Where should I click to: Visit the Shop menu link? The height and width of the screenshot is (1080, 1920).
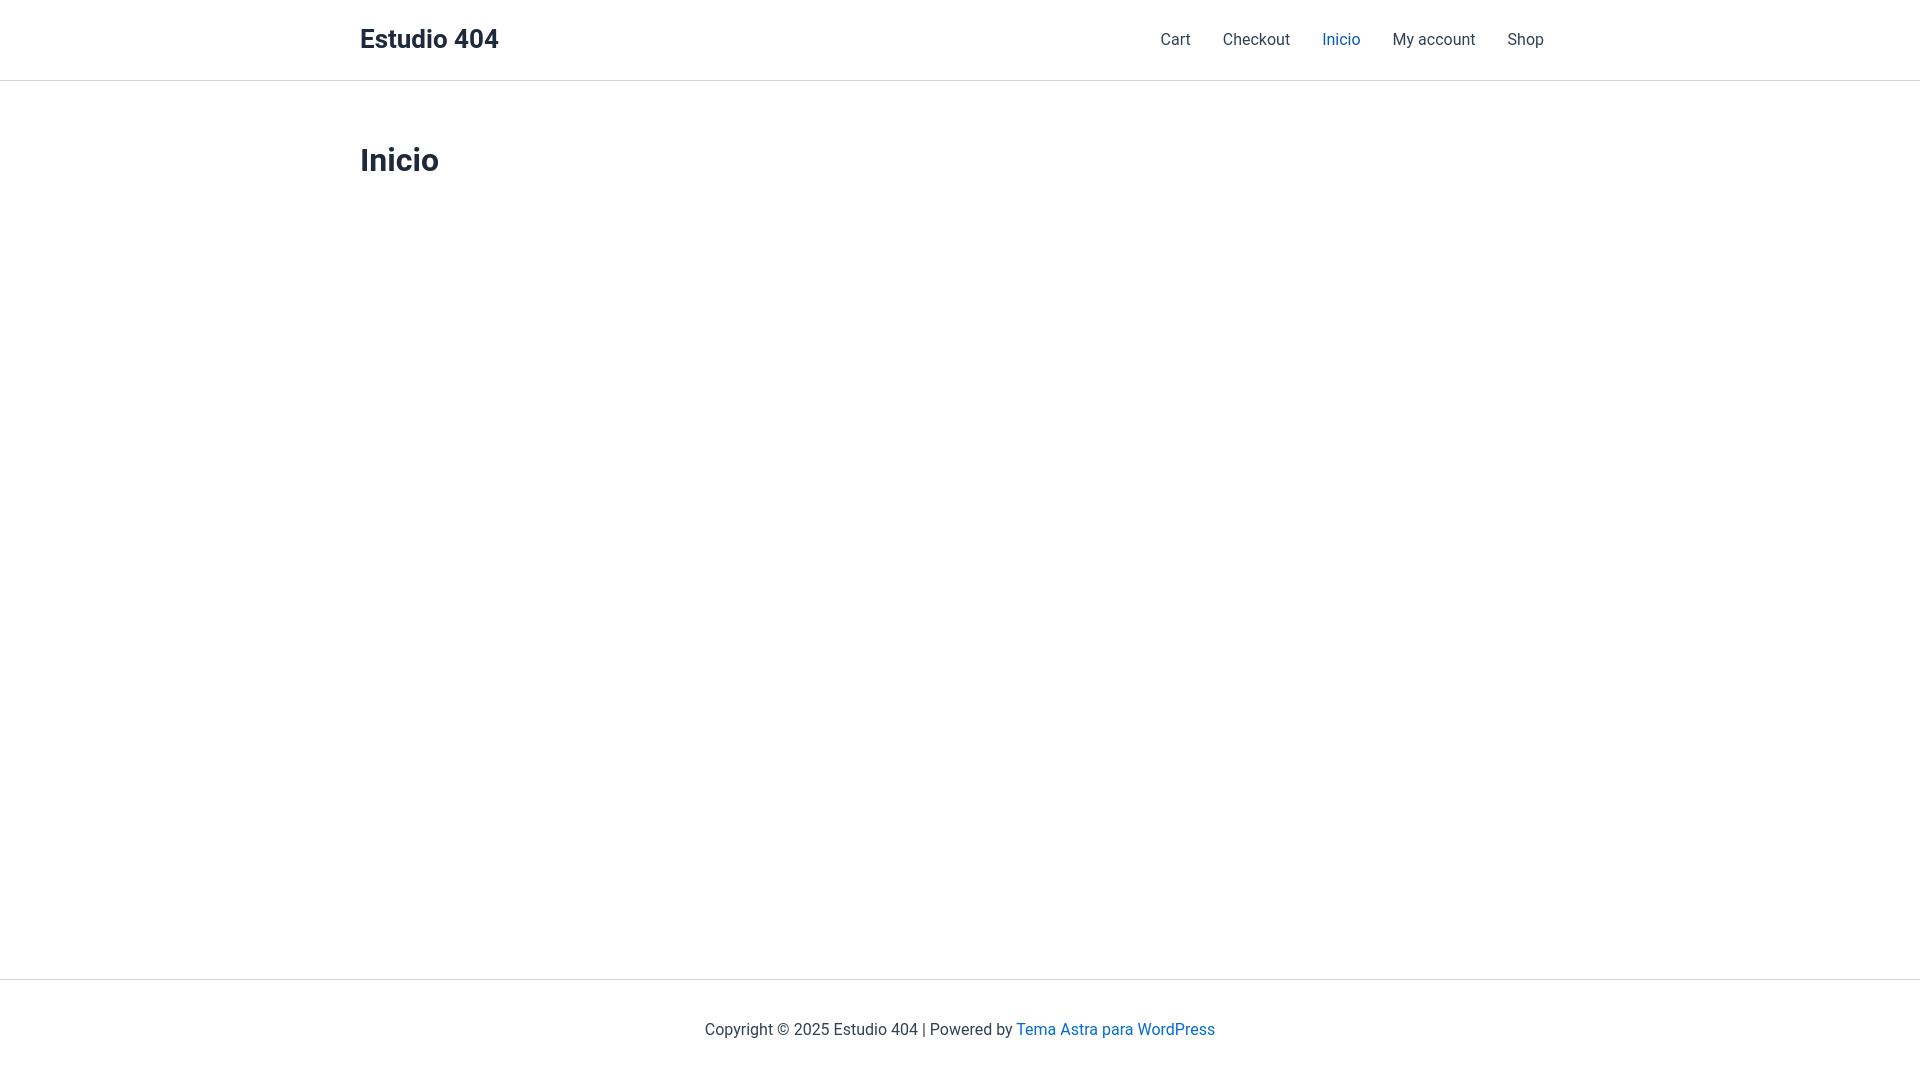[x=1525, y=40]
